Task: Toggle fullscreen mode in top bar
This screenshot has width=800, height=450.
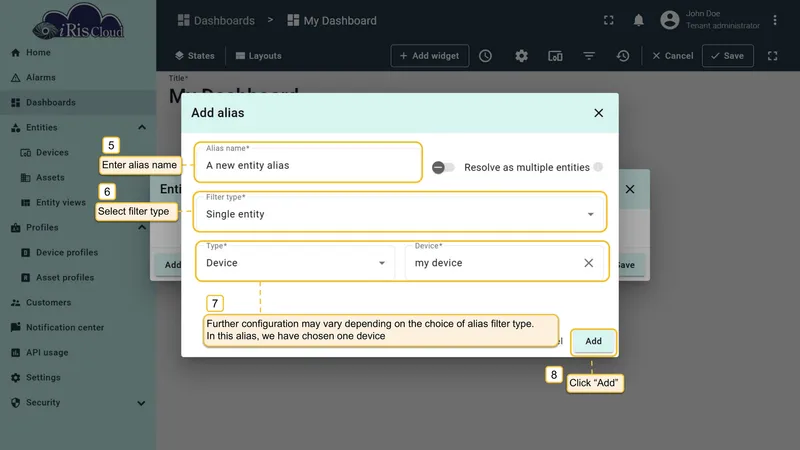Action: 609,20
